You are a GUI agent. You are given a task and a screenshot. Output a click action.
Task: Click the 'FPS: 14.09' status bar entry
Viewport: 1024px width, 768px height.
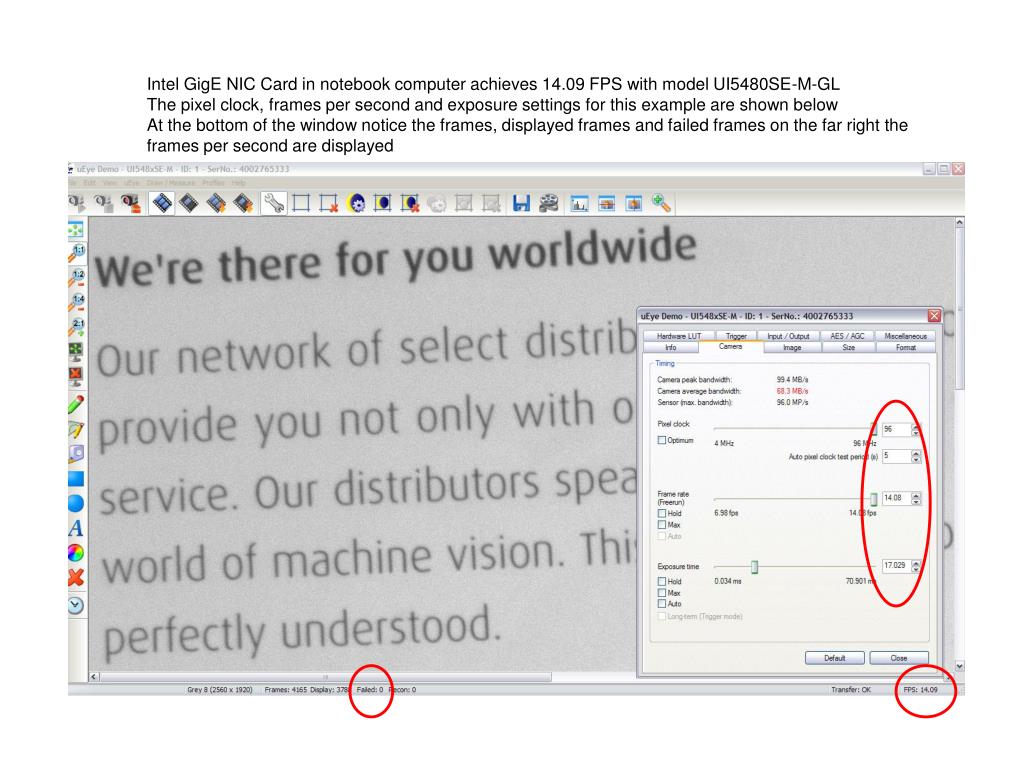click(920, 690)
